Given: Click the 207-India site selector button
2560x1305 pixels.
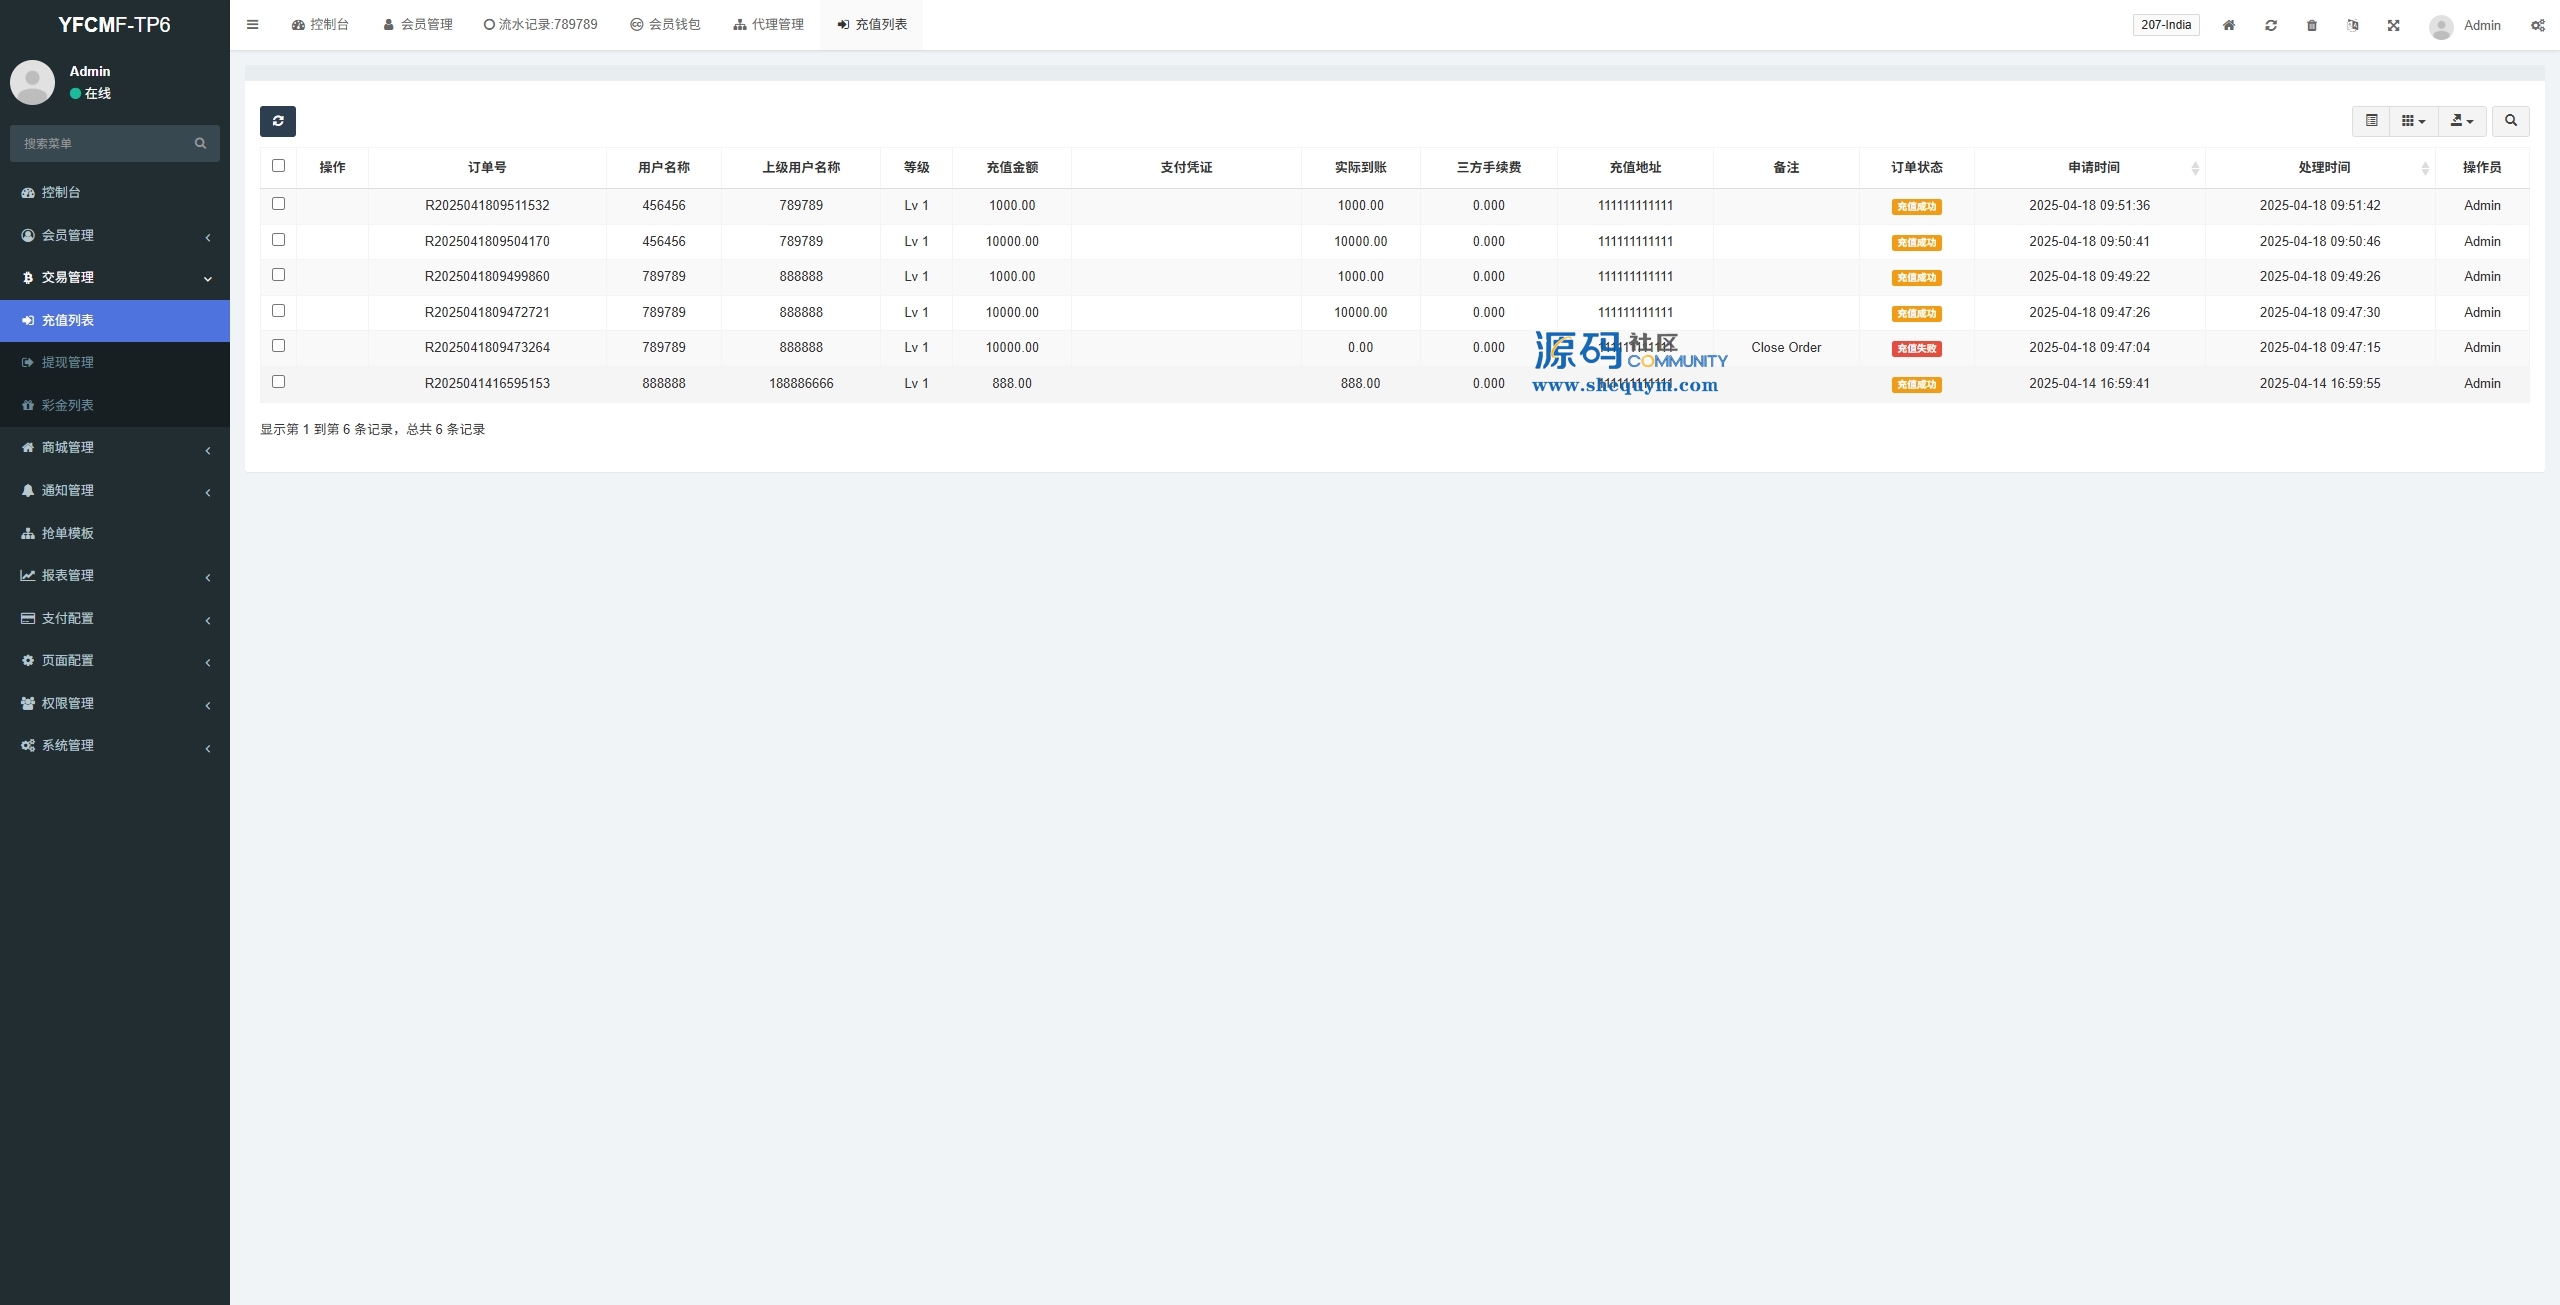Looking at the screenshot, I should [x=2166, y=25].
